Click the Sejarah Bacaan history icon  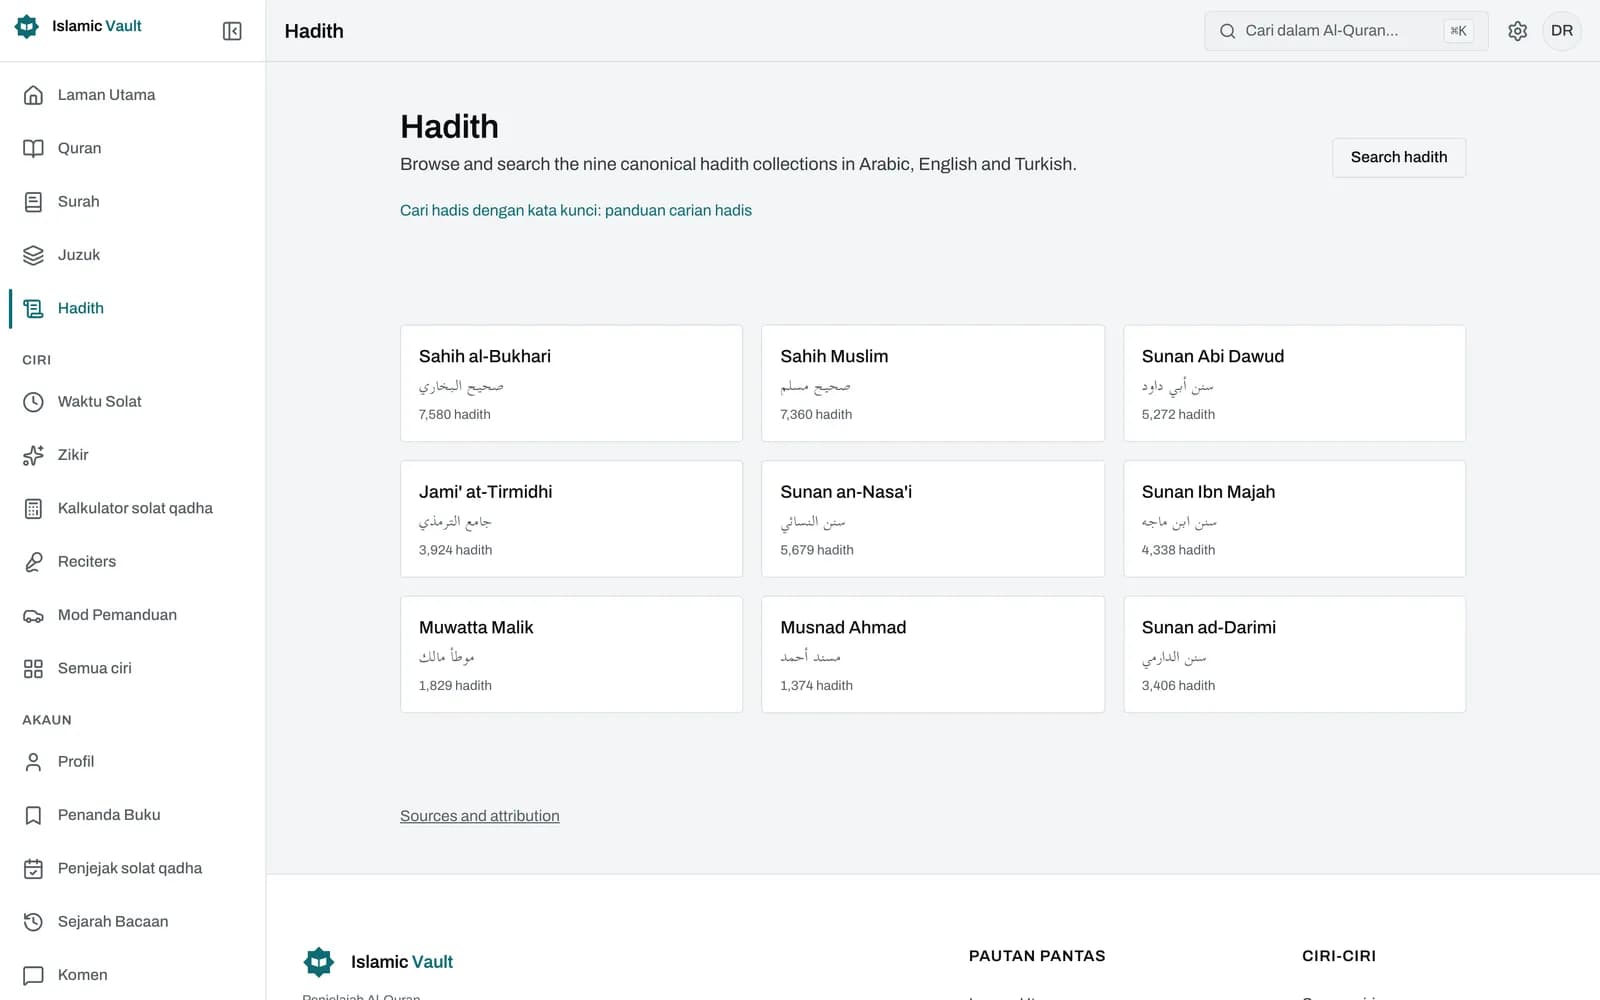coord(33,922)
